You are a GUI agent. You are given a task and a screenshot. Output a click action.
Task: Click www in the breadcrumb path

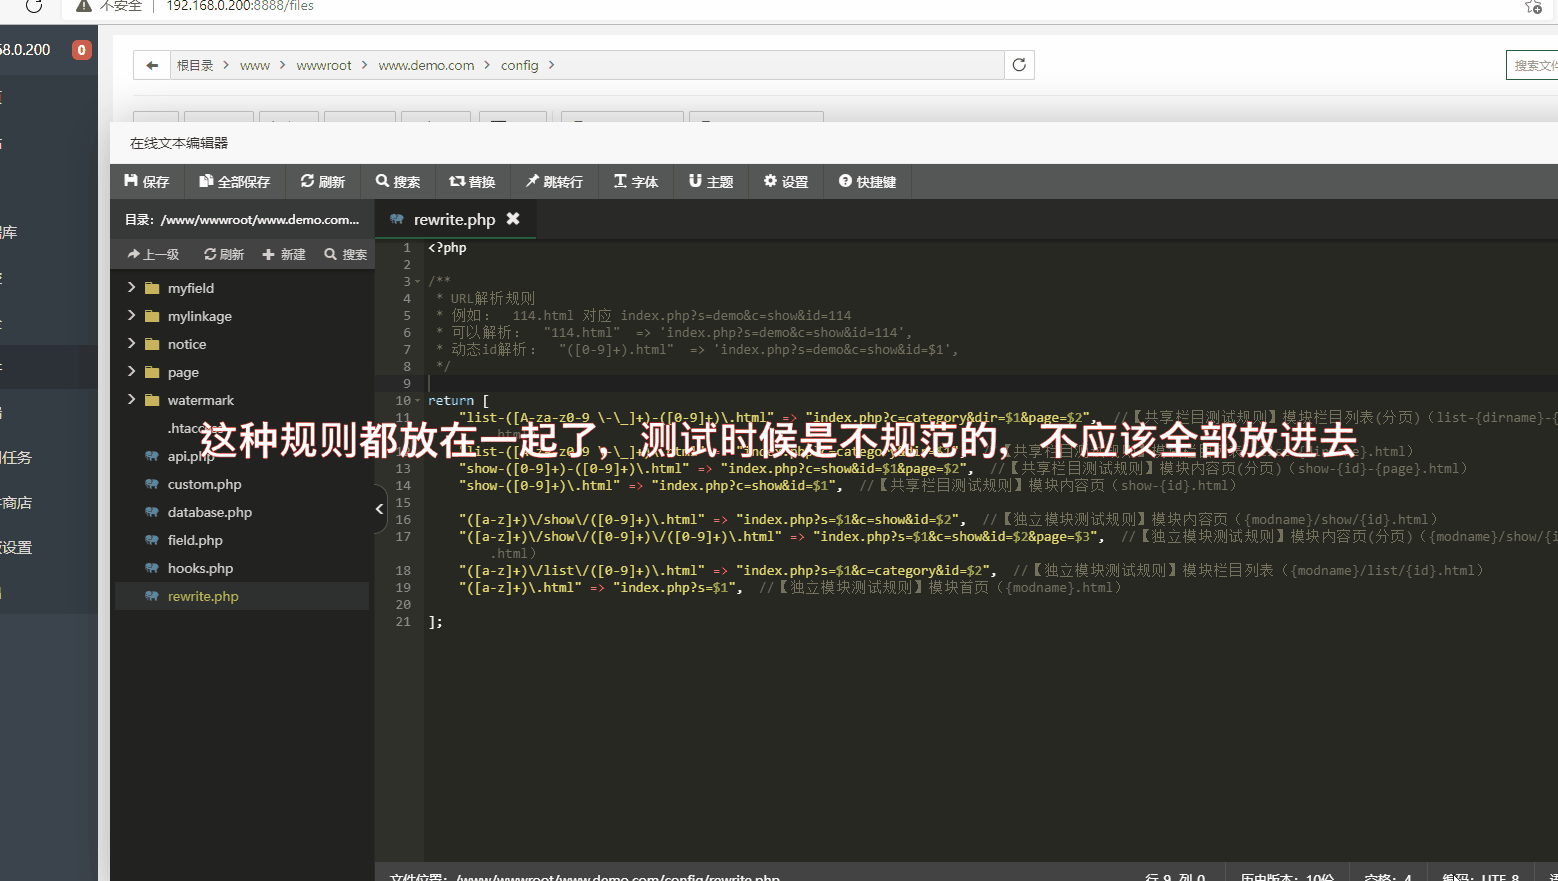coord(255,65)
